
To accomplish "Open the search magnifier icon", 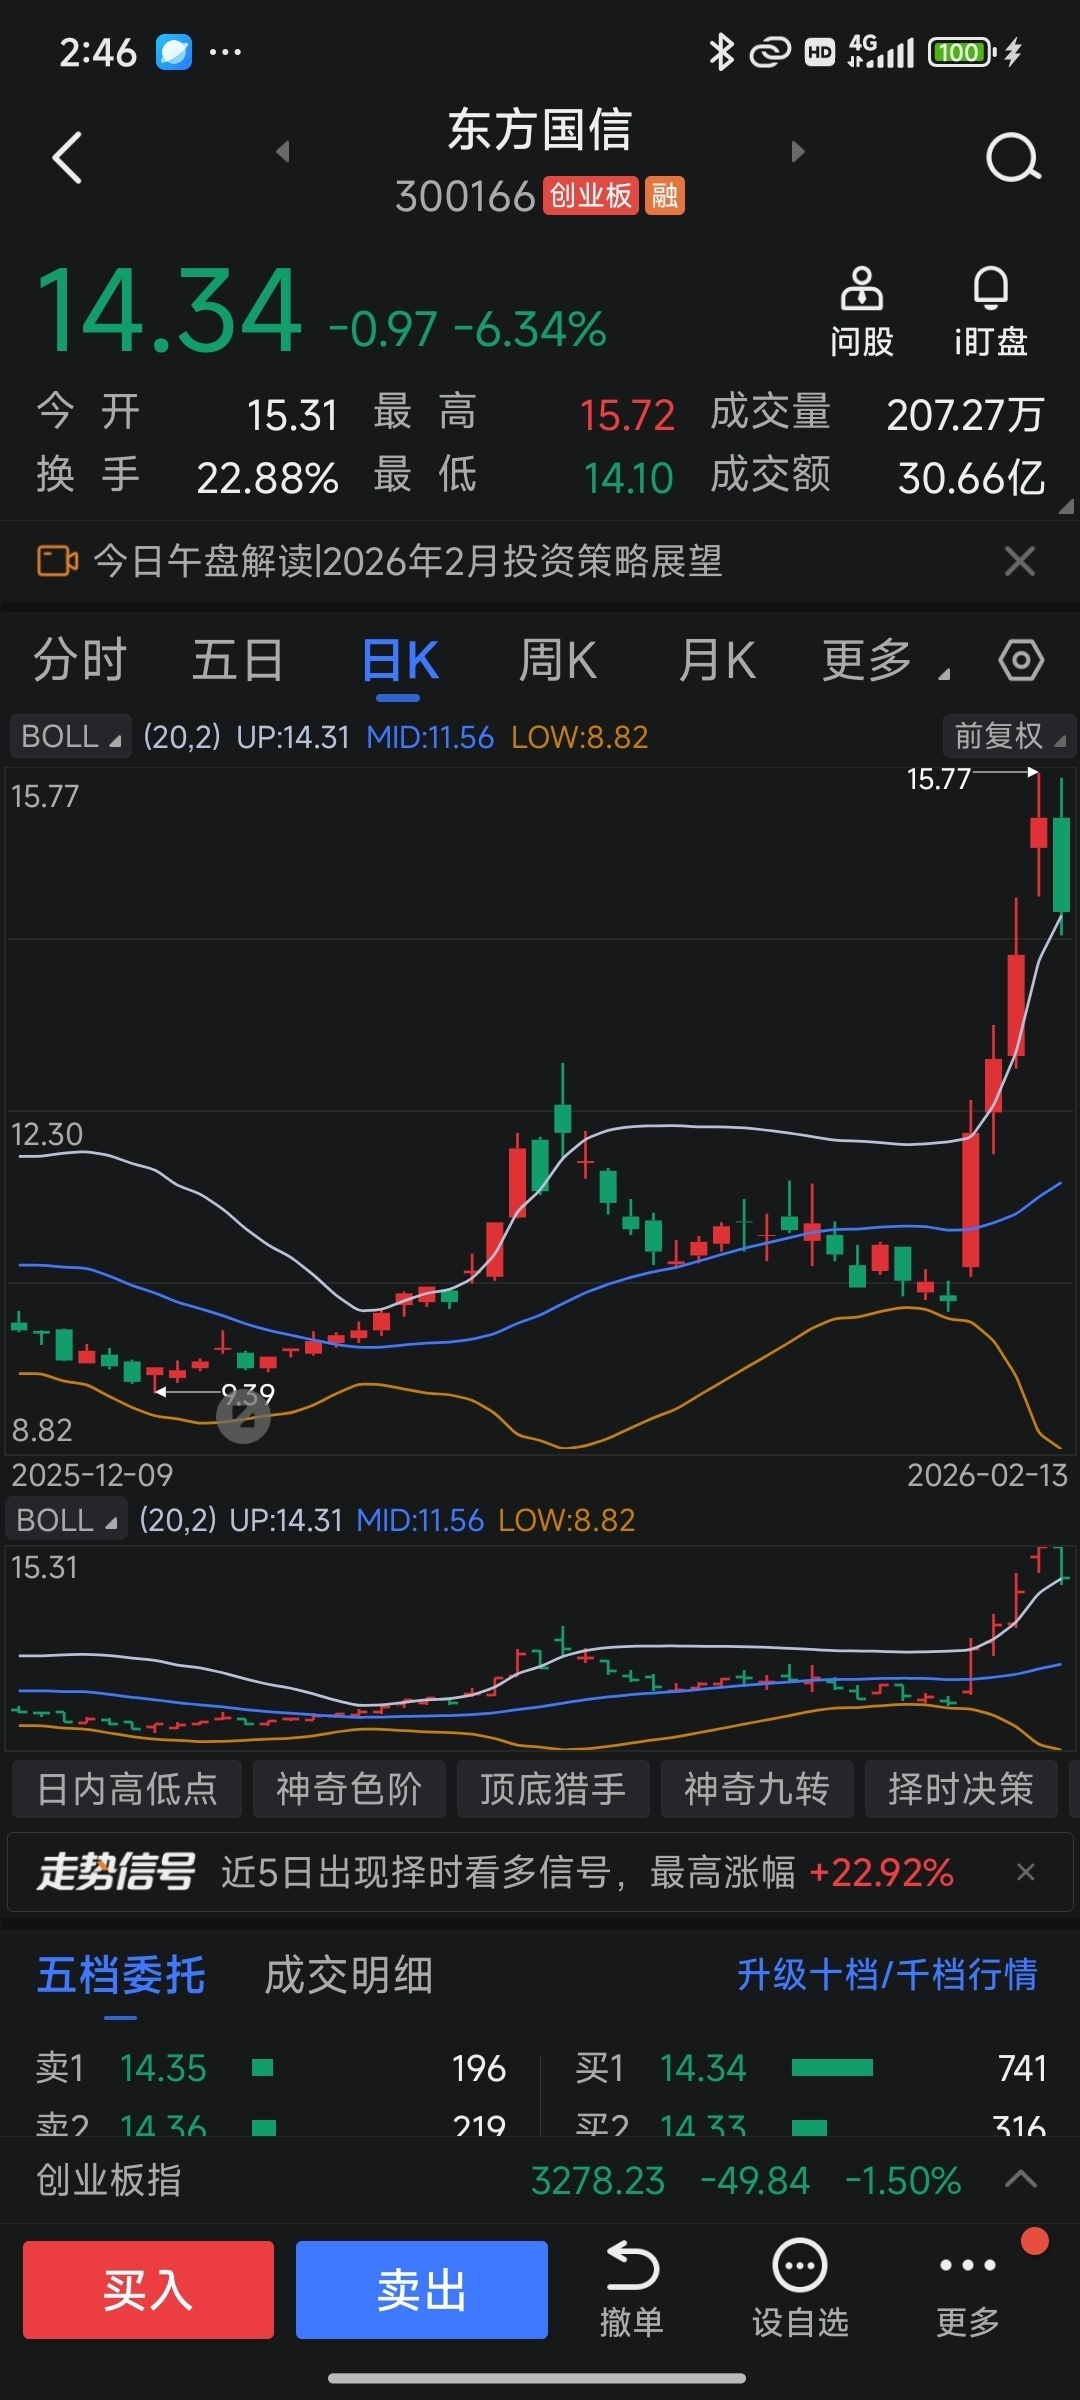I will (x=1013, y=158).
